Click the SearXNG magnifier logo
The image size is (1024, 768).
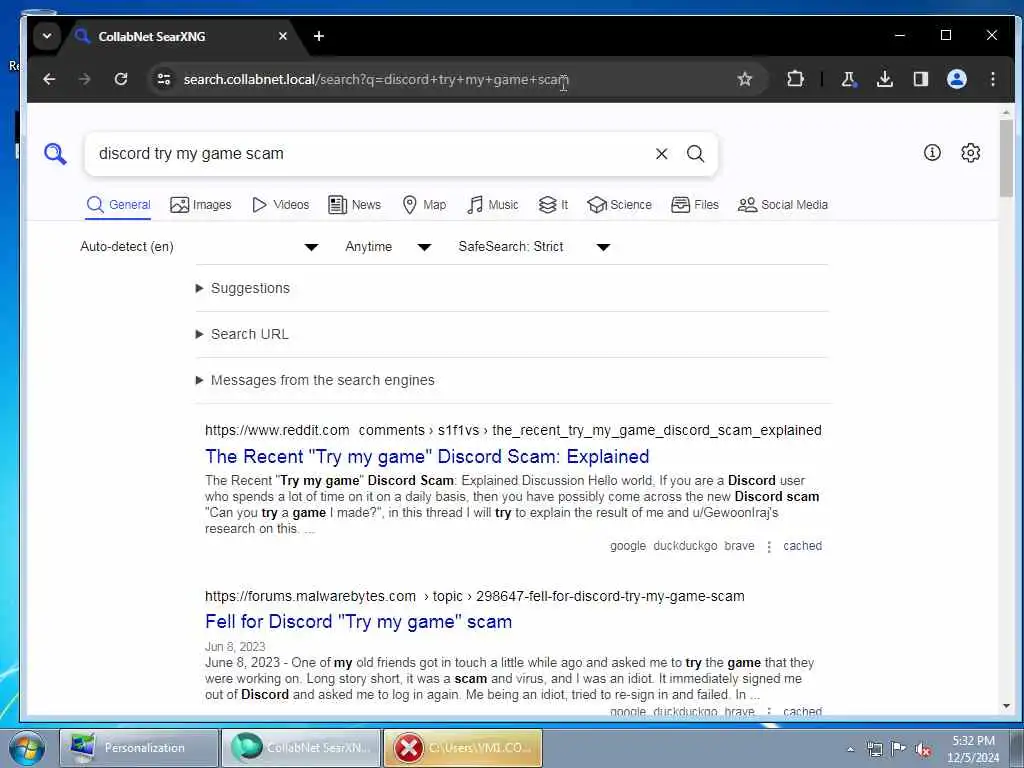(56, 154)
